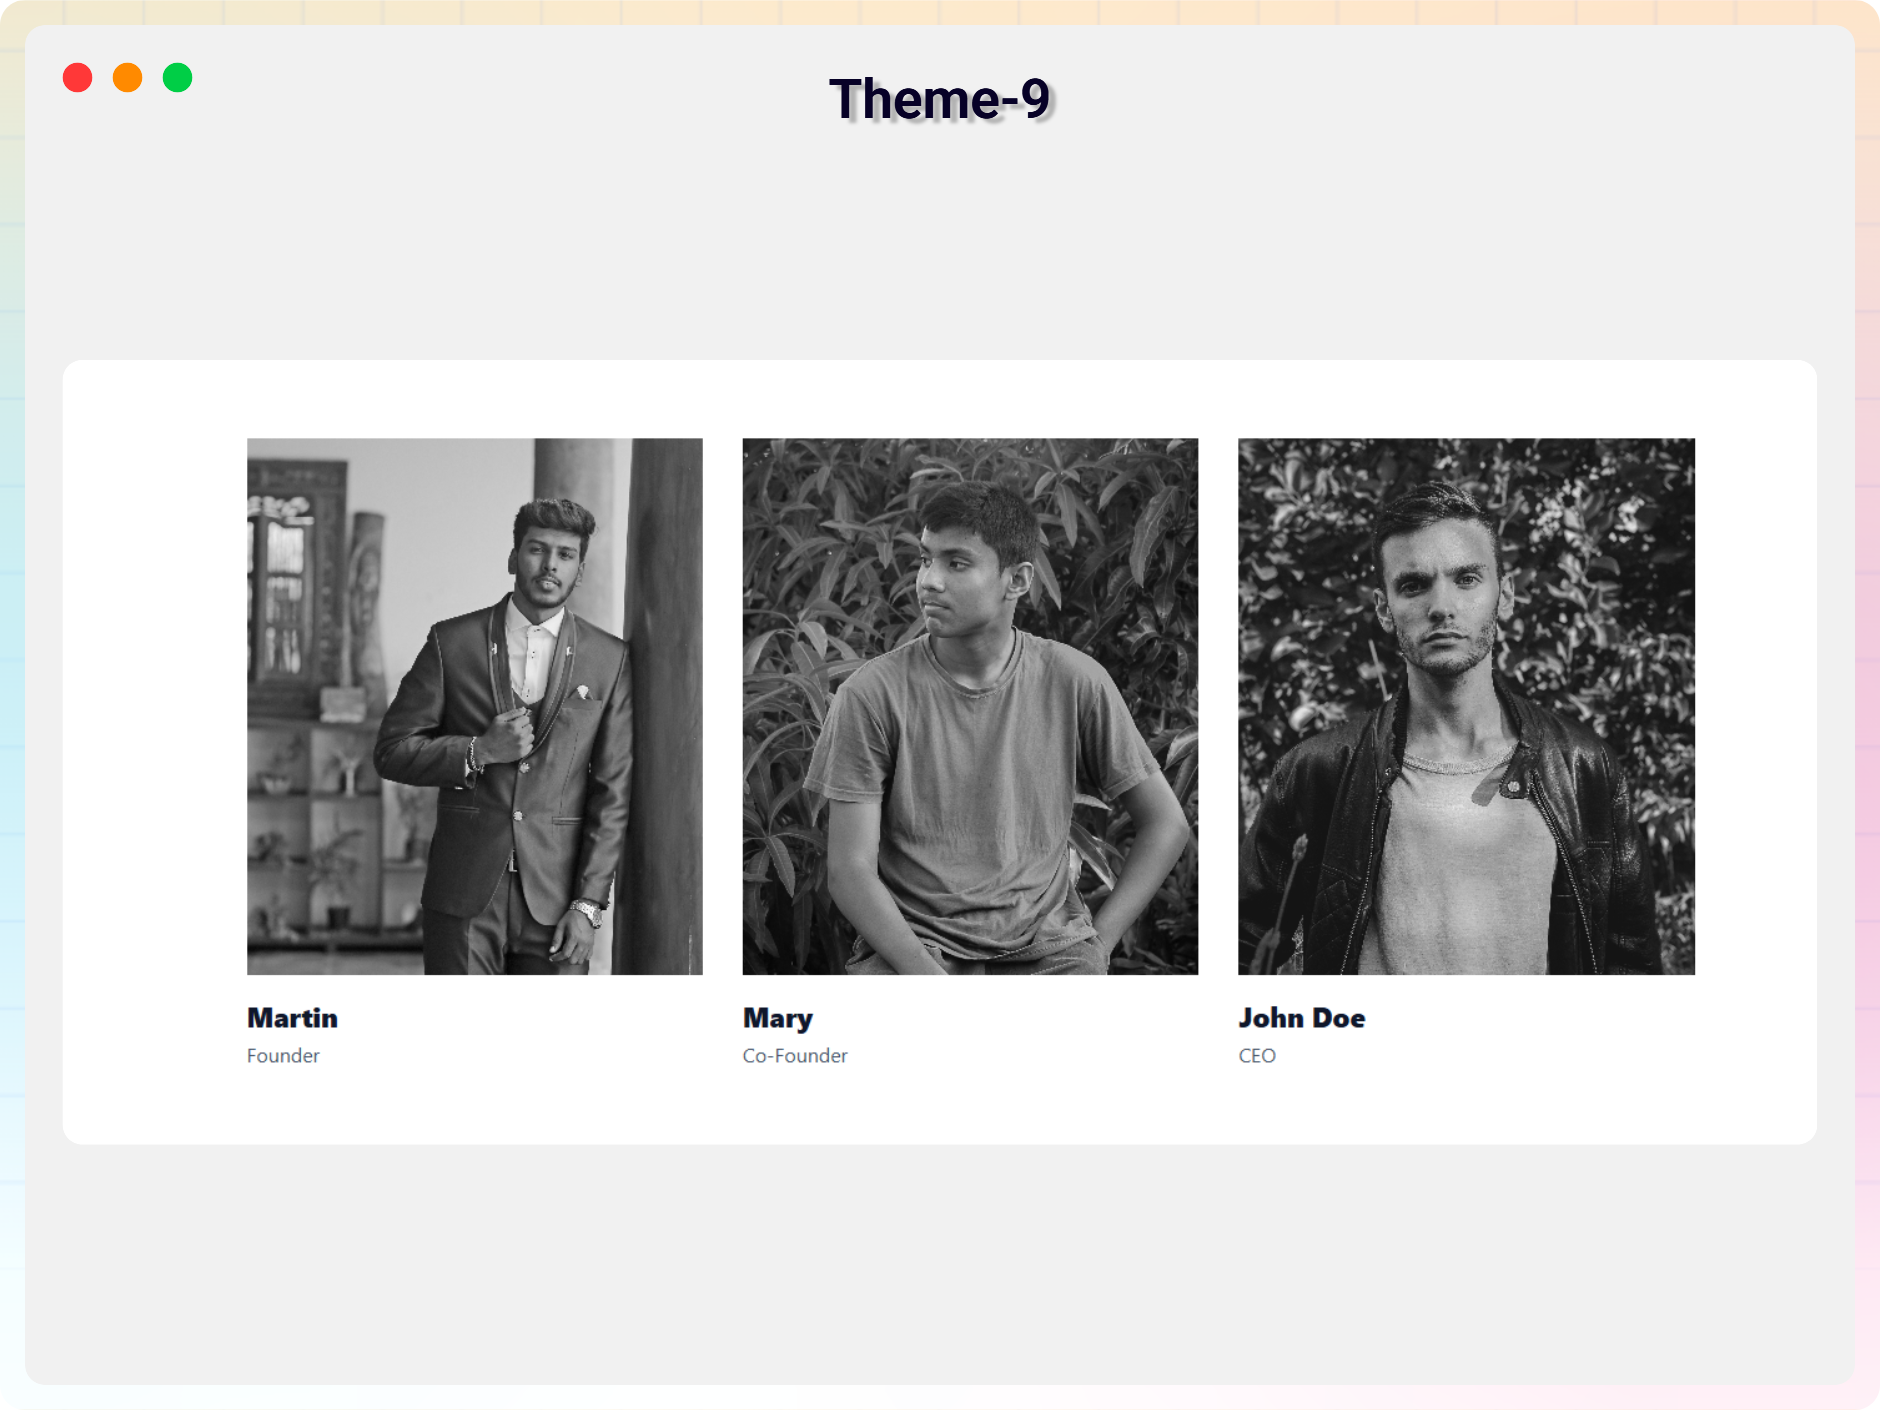
Task: Click the Co-Founder role text
Action: pos(794,1056)
